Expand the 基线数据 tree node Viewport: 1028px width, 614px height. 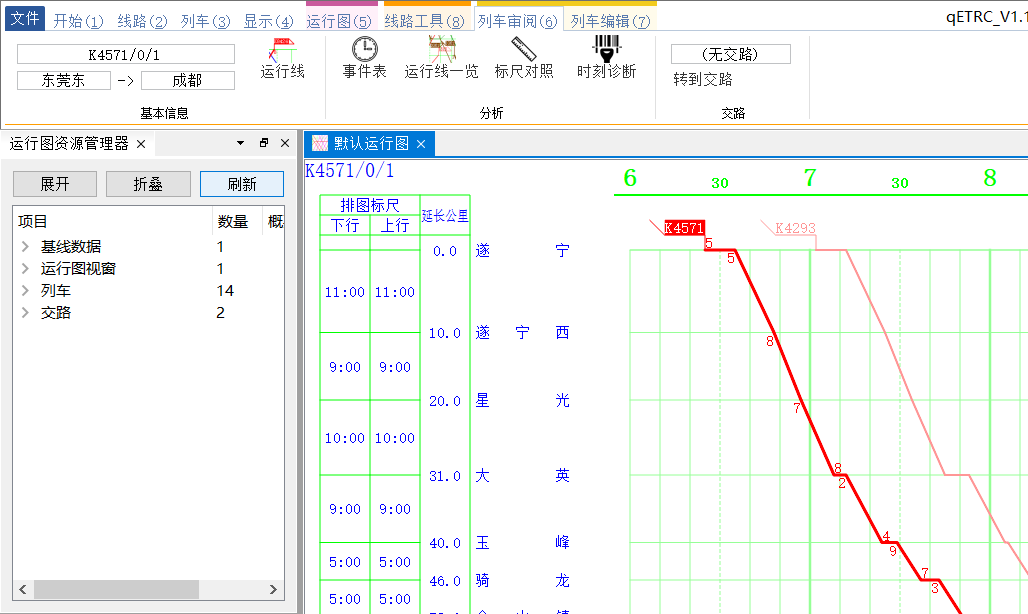(x=25, y=246)
